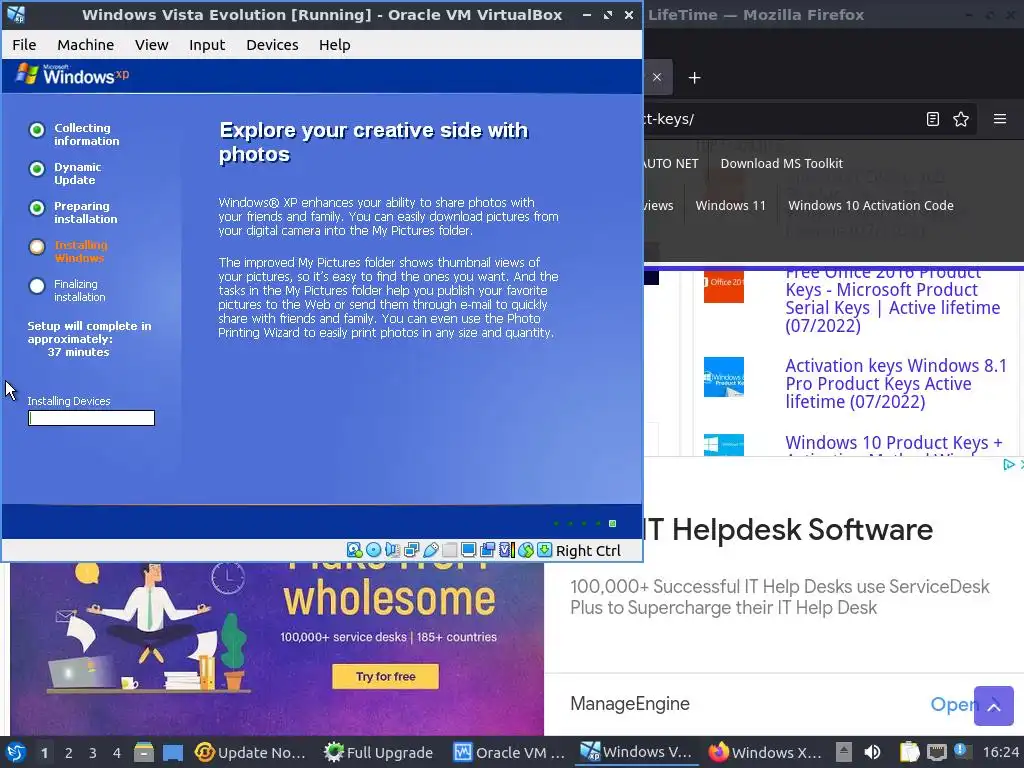This screenshot has height=768, width=1024.
Task: Open the volume speaker icon in system tray
Action: [x=872, y=752]
